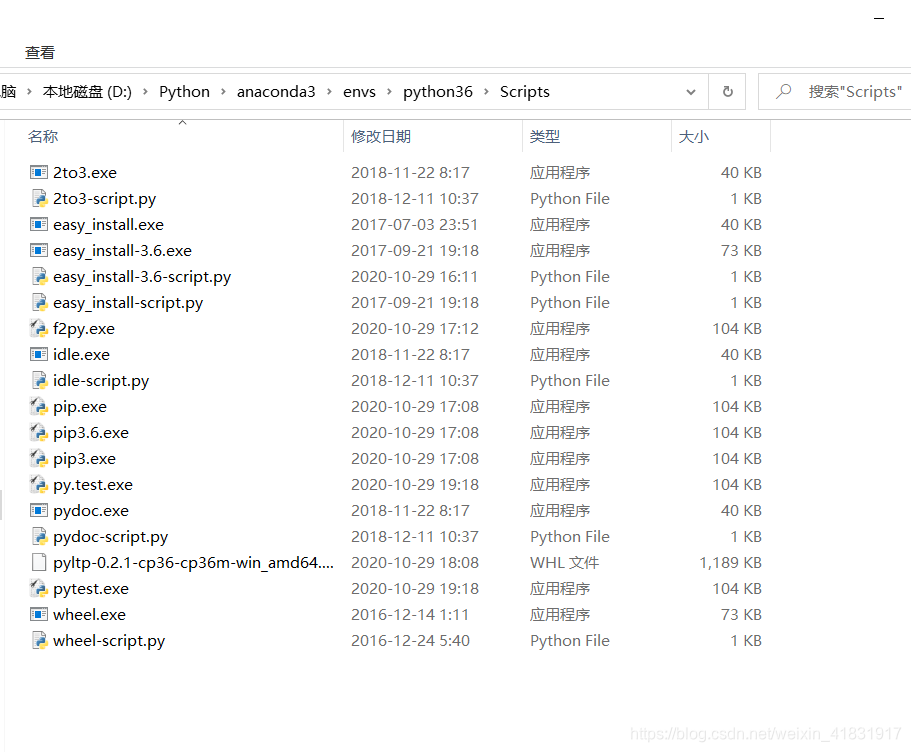Select the file name wheel-script.py

109,640
